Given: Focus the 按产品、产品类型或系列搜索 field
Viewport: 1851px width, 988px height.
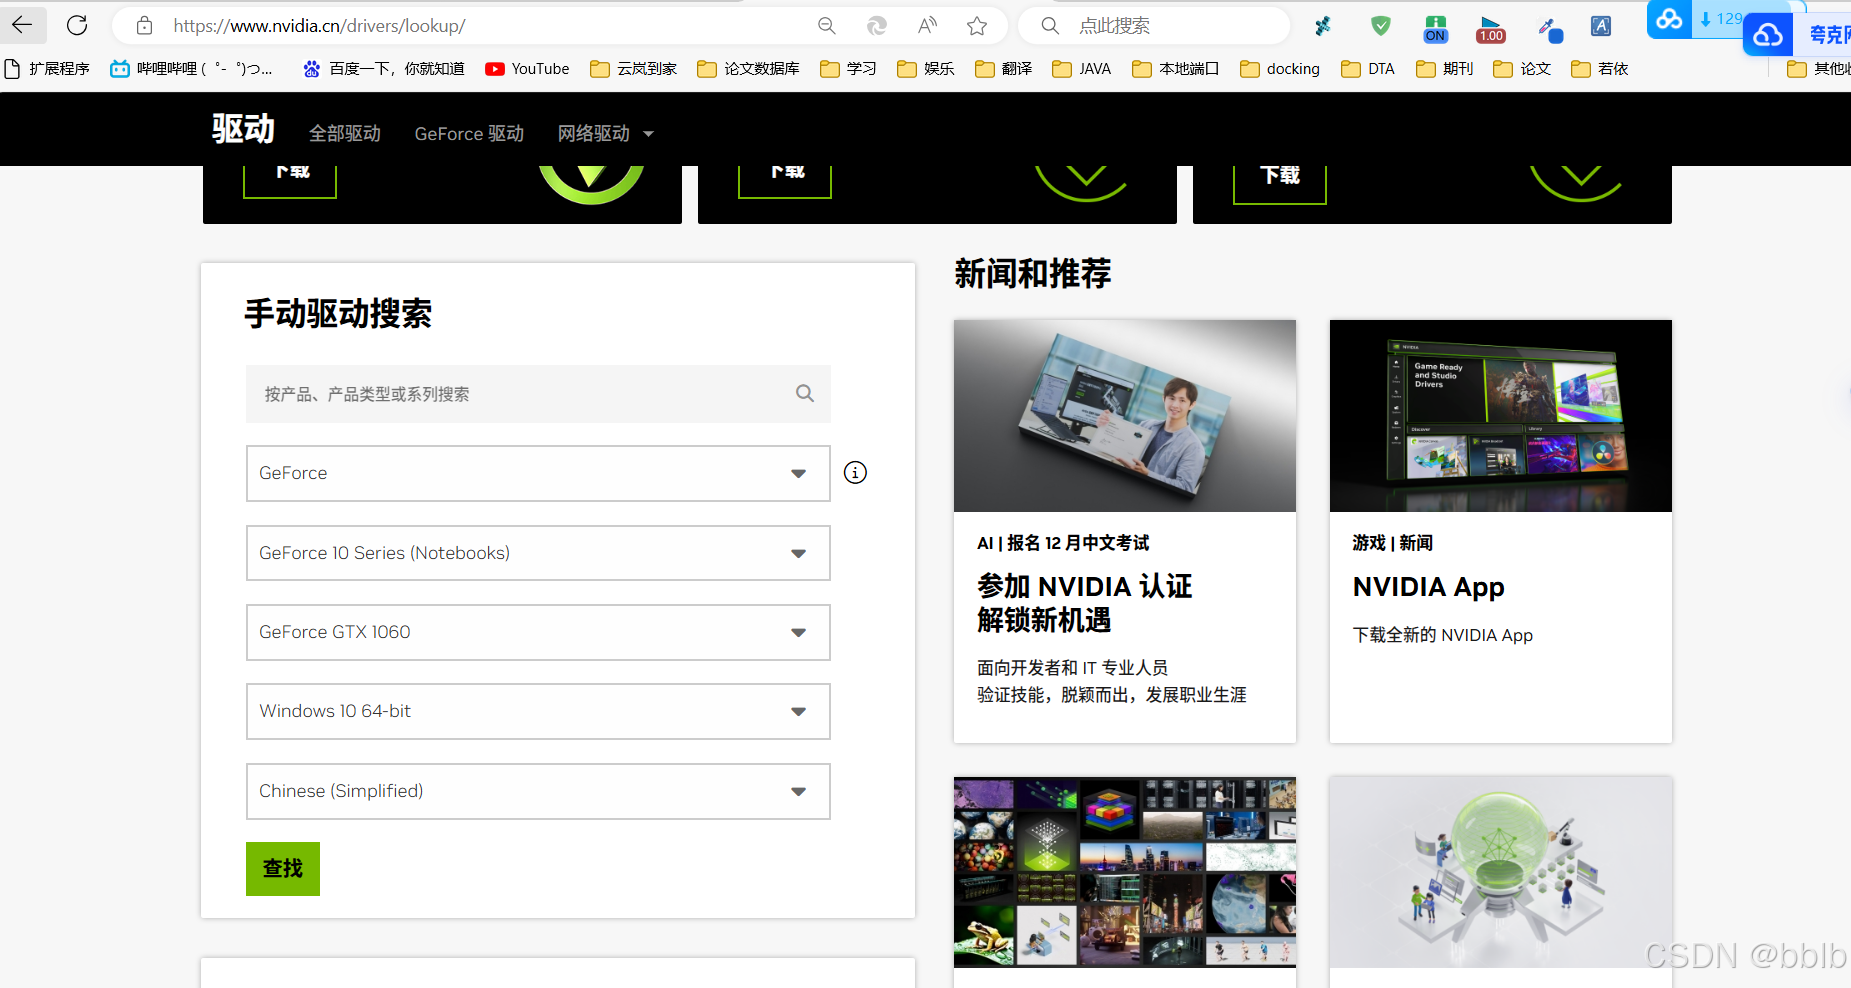Looking at the screenshot, I should pos(538,394).
